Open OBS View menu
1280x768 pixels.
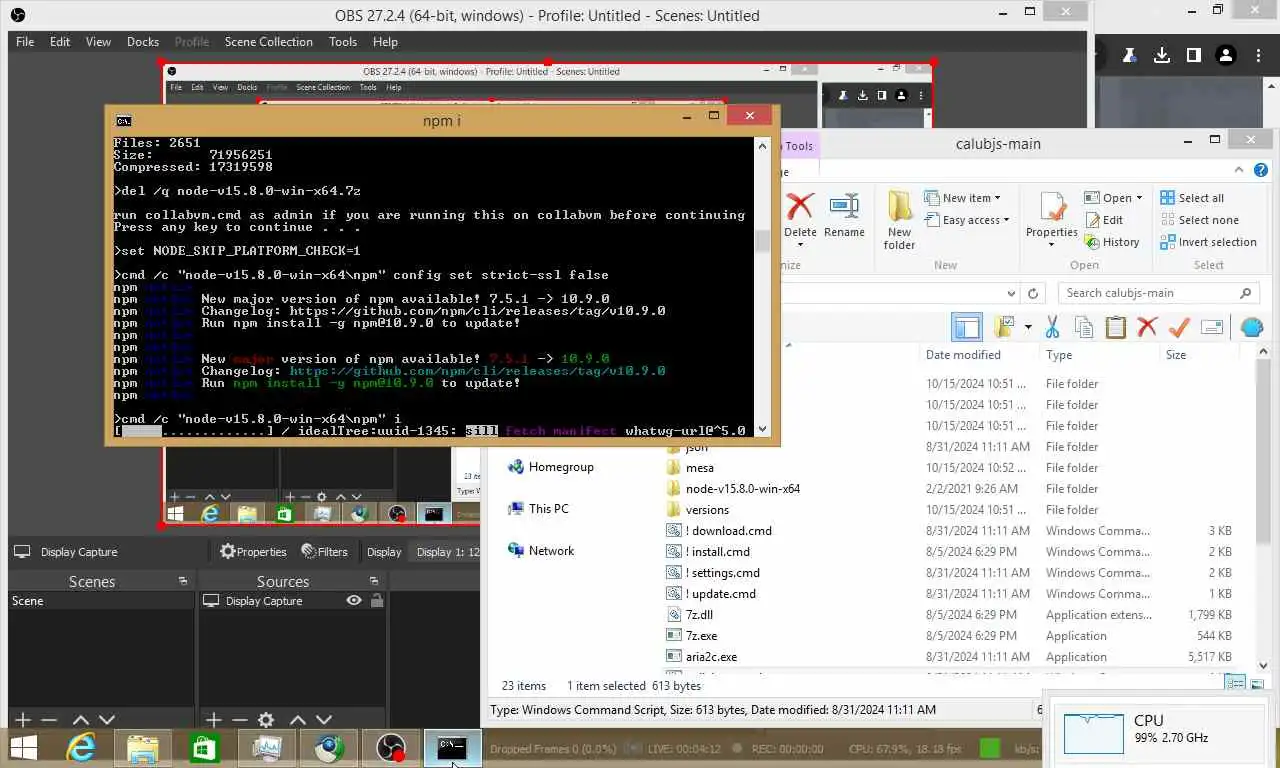pos(98,42)
